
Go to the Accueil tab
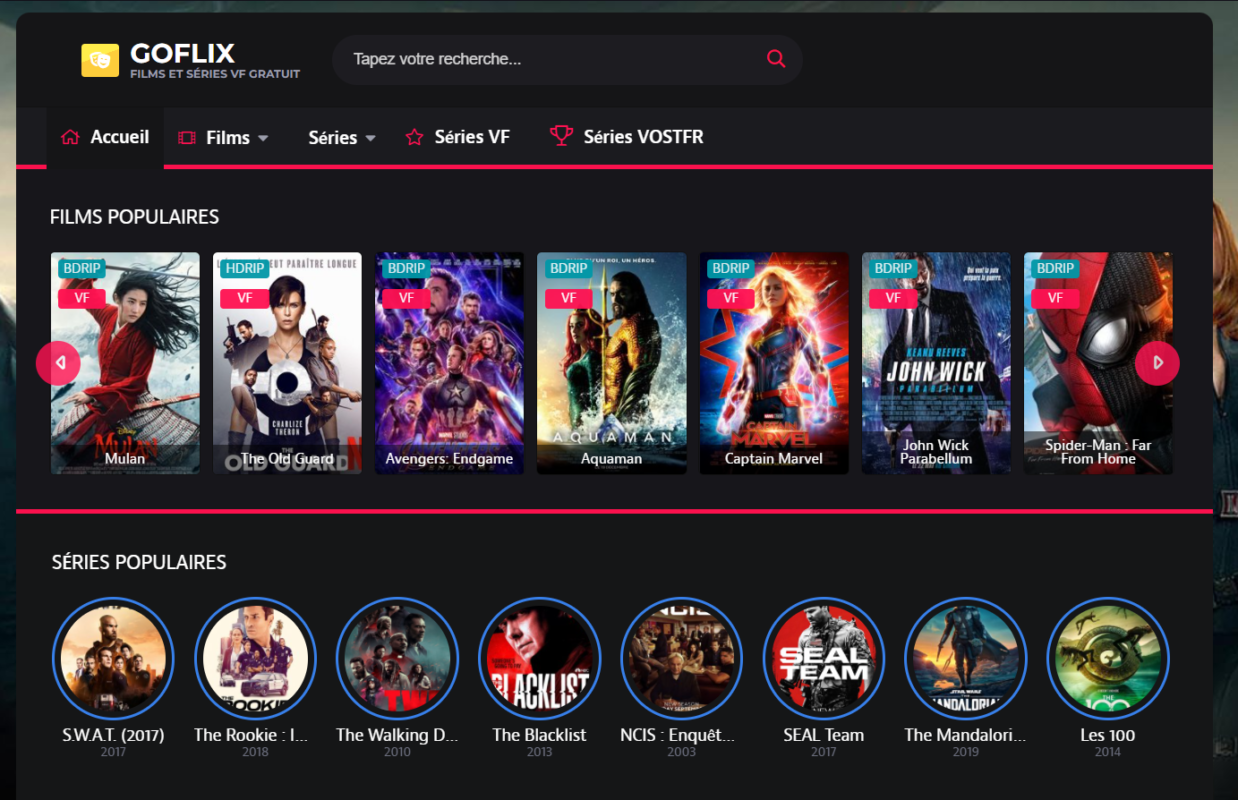click(x=105, y=137)
